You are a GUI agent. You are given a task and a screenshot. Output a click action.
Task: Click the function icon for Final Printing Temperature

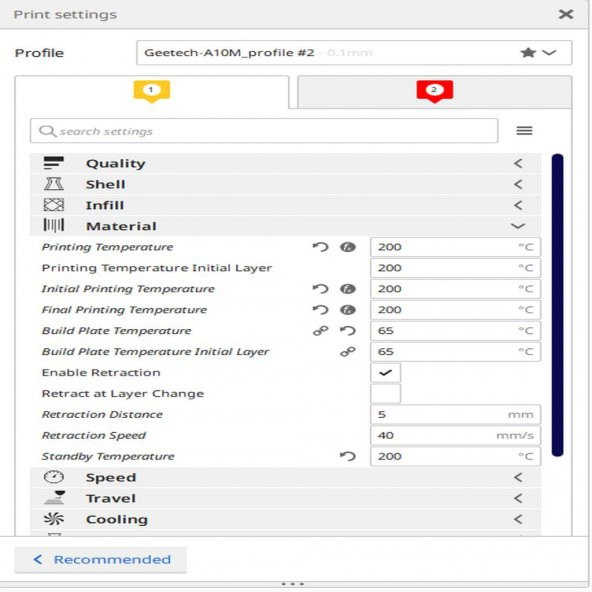click(348, 310)
